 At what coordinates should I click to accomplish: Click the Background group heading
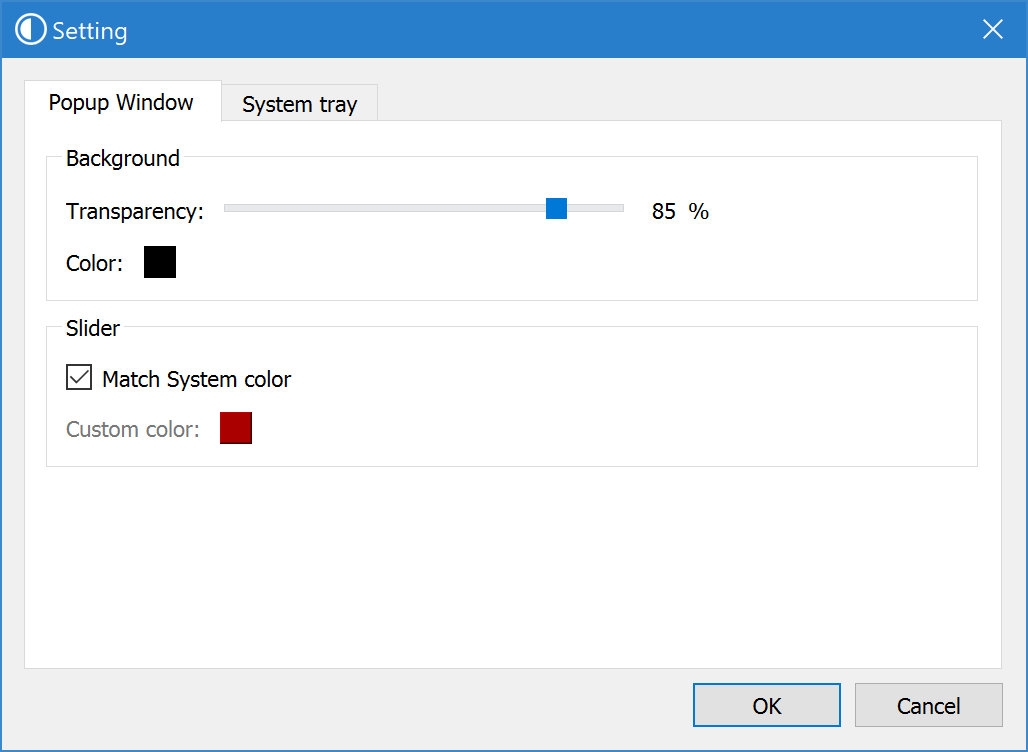click(x=123, y=158)
